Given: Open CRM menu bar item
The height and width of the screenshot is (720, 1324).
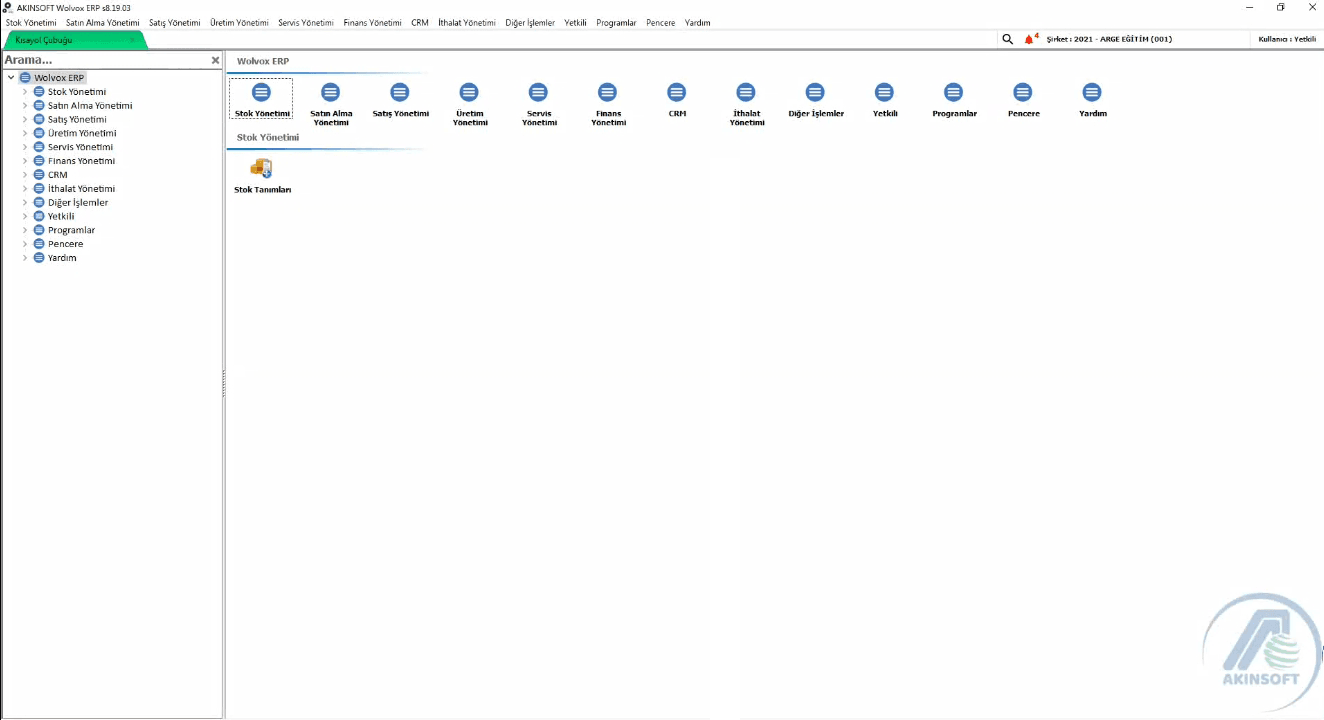Looking at the screenshot, I should click(420, 22).
